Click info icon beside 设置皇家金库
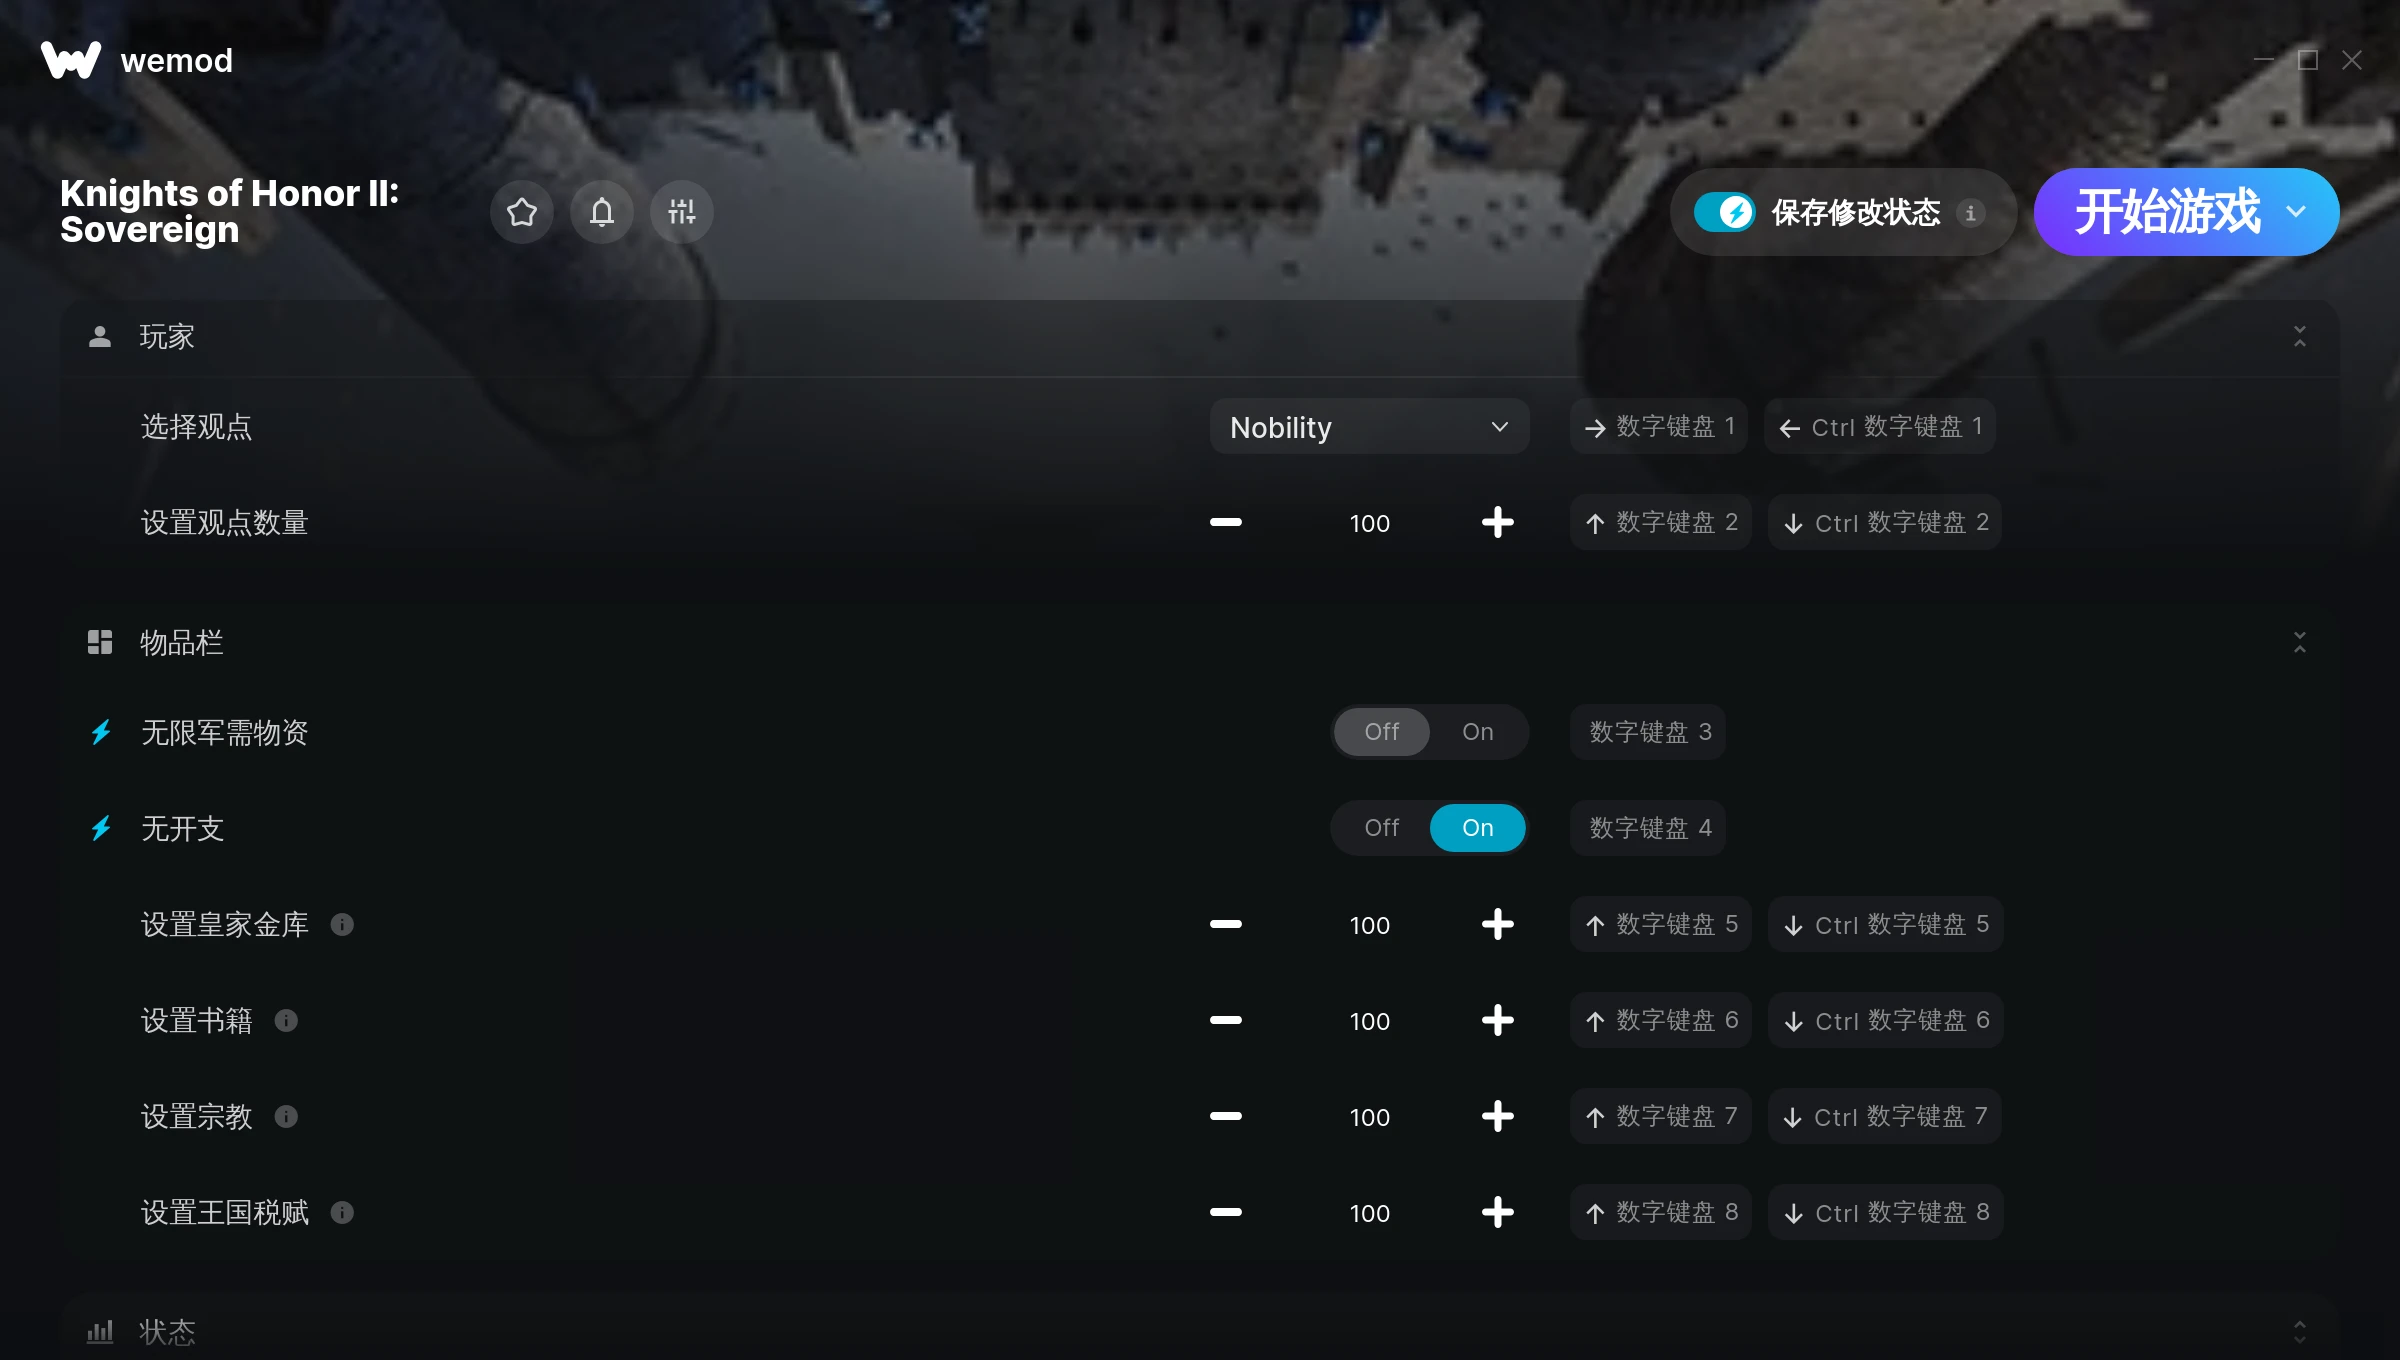Screen dimensions: 2400x1360 (x=342, y=925)
